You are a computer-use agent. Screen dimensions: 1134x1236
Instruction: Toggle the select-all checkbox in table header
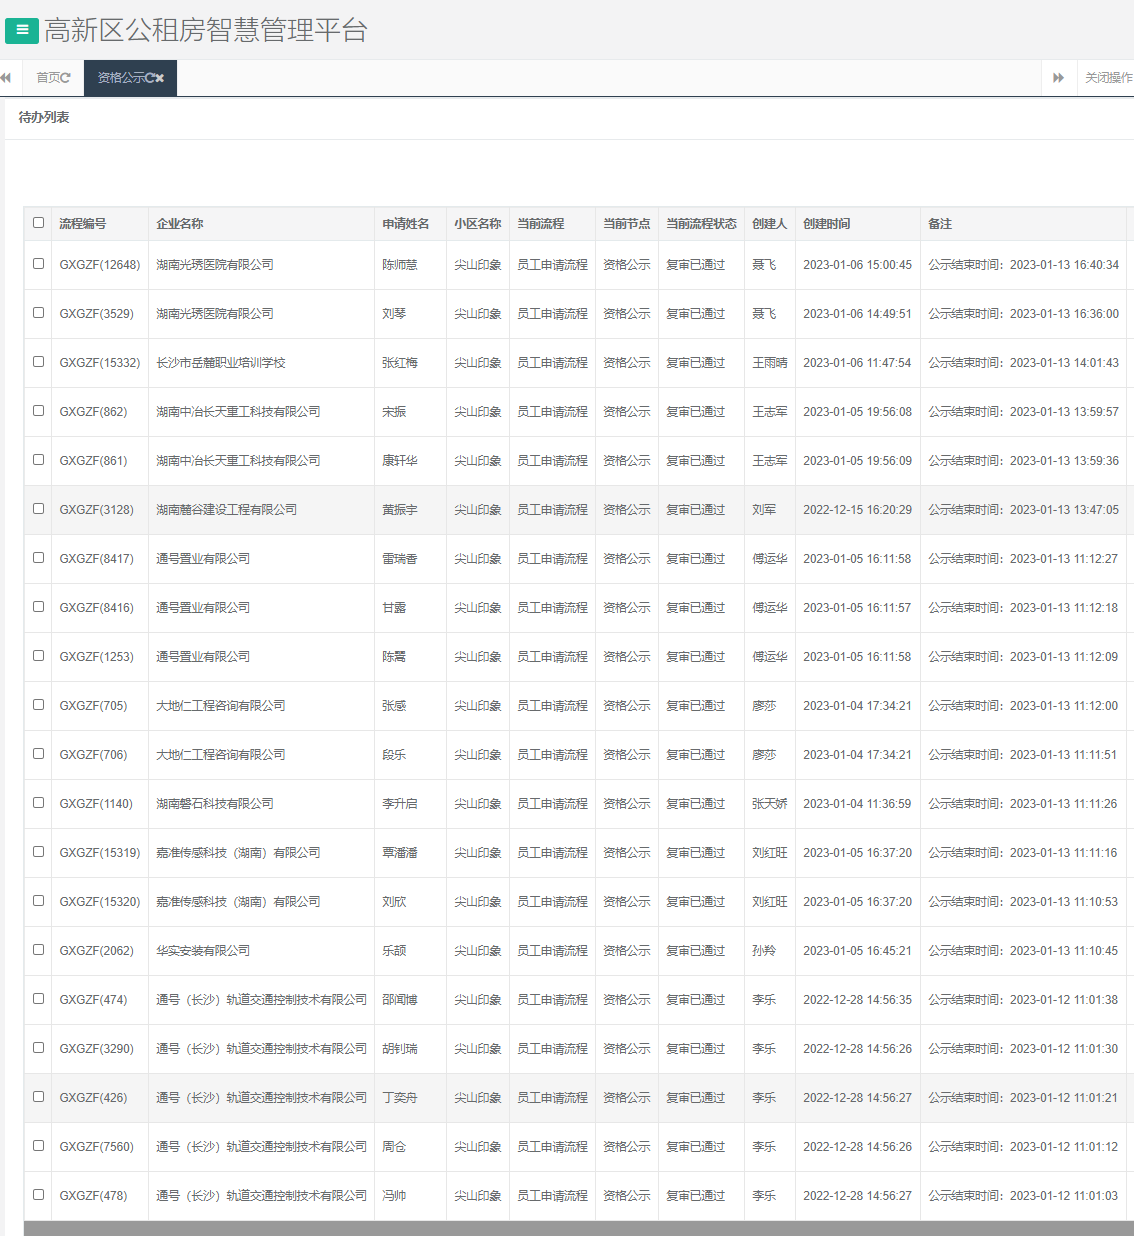coord(39,223)
